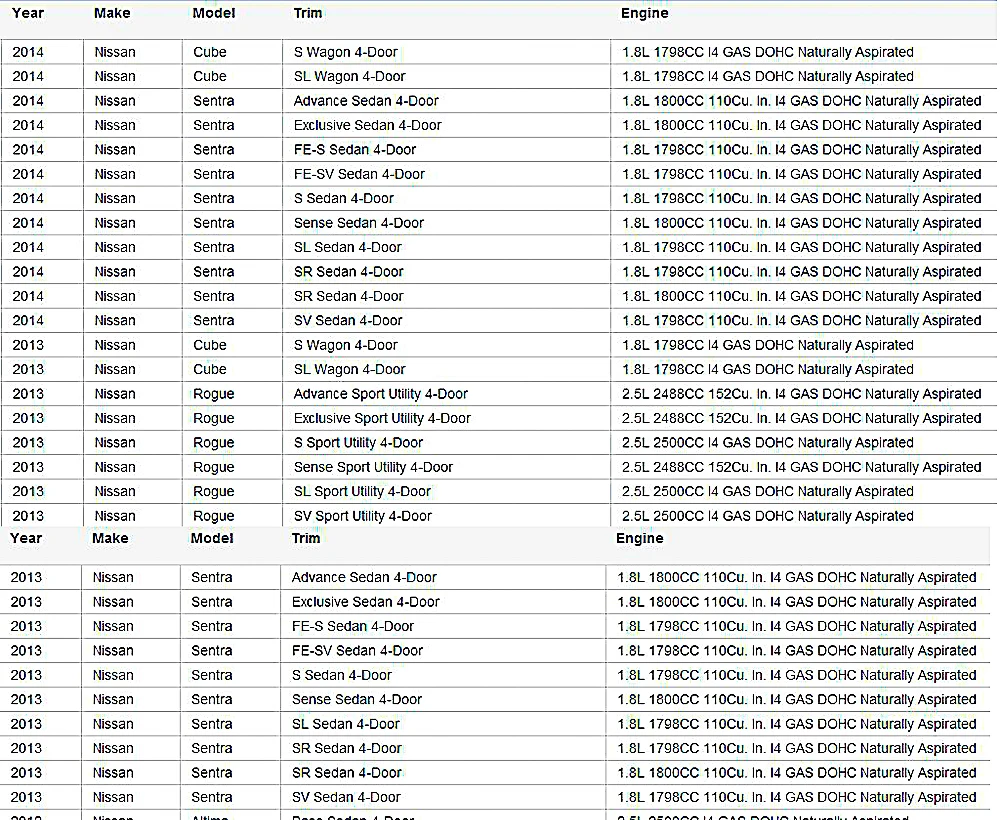Select 2014 Sentra 'FE-S Sedan 4-Door' trim
The width and height of the screenshot is (1000, 820).
tap(355, 150)
